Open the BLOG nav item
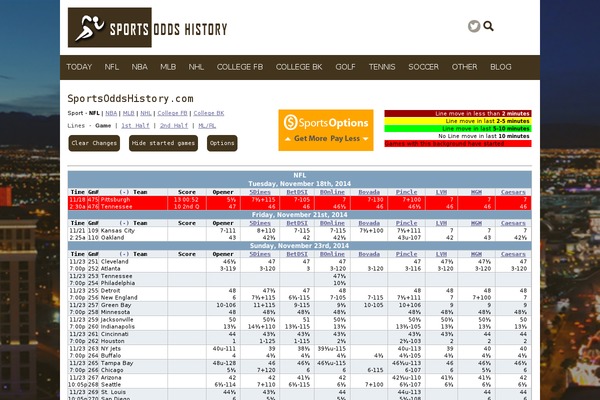600x400 pixels. pyautogui.click(x=501, y=67)
